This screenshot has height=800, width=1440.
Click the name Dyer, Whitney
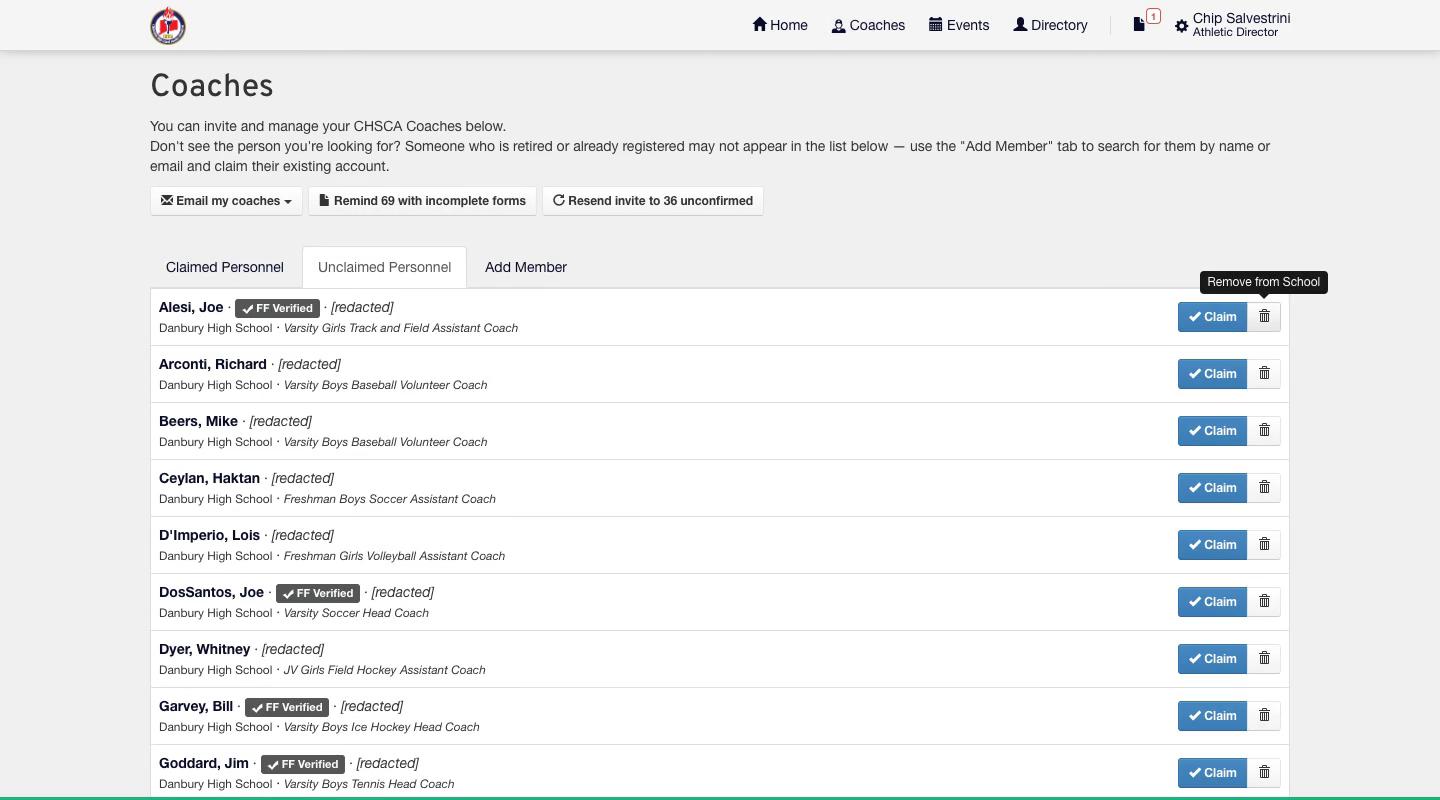204,649
